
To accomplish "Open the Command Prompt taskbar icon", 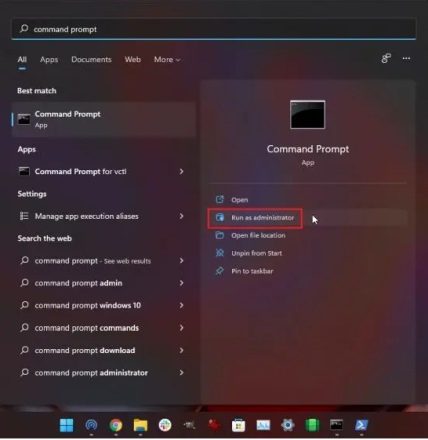I will coord(336,425).
